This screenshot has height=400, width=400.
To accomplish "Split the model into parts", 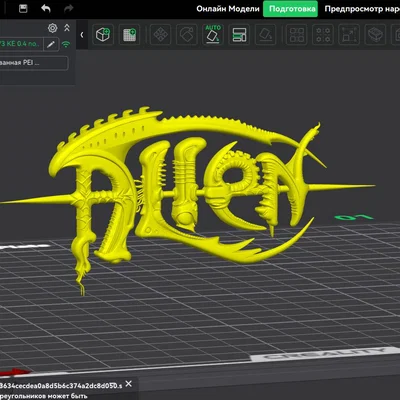I will (323, 35).
